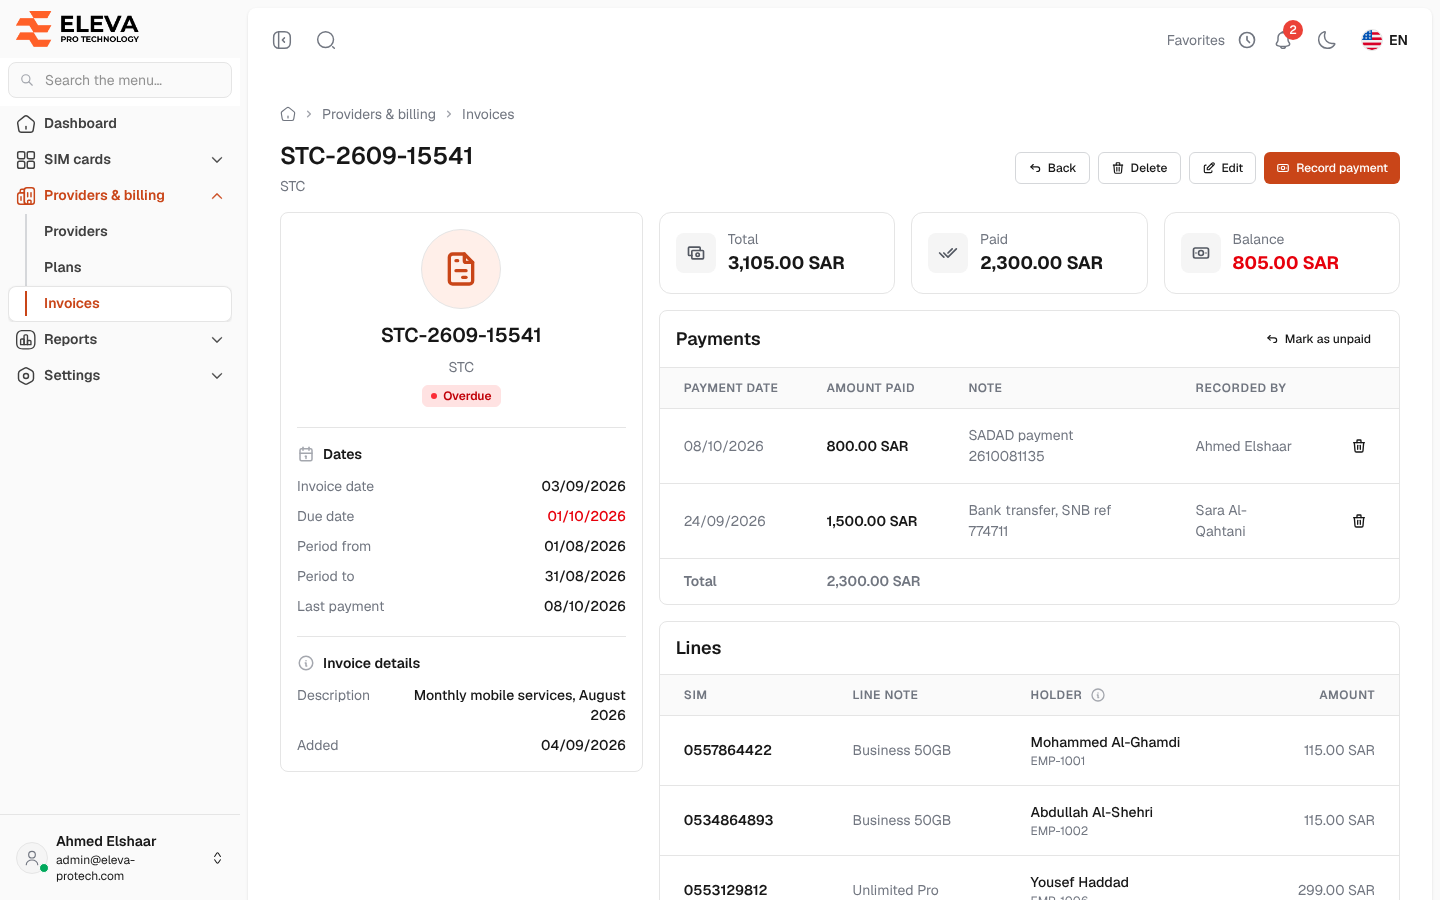This screenshot has width=1440, height=900.
Task: Click the Delete invoice button
Action: [x=1140, y=168]
